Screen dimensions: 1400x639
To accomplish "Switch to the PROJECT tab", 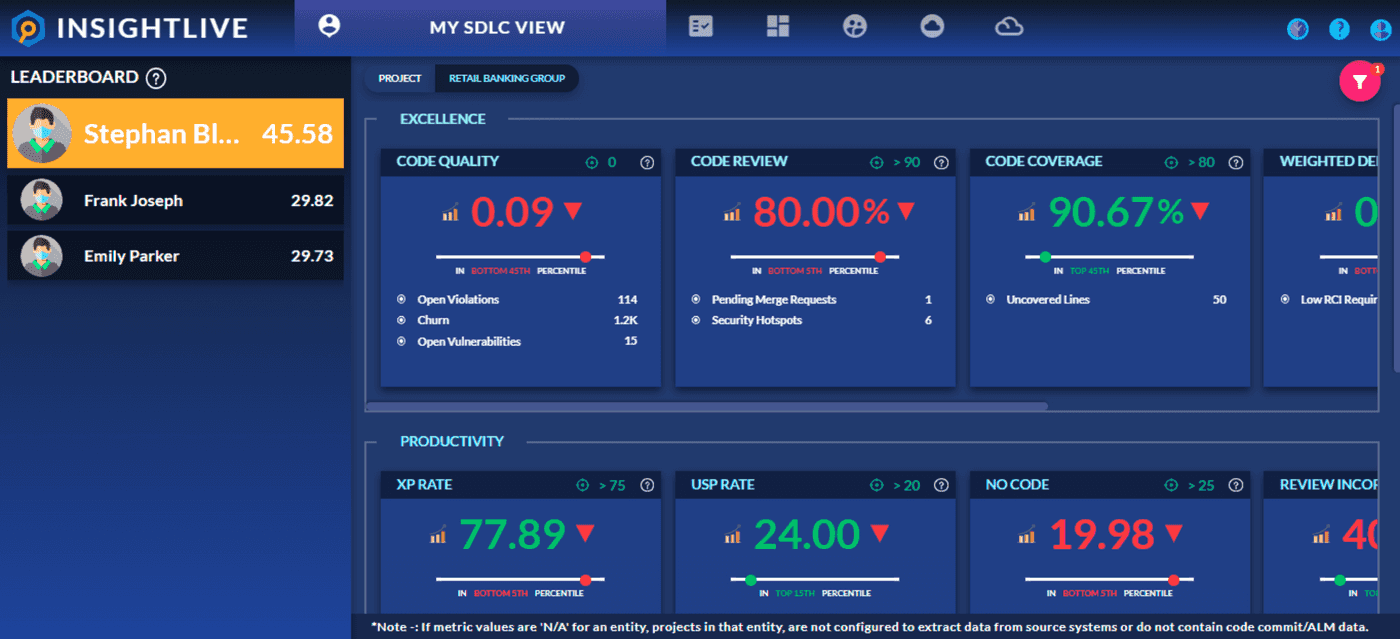I will [399, 78].
